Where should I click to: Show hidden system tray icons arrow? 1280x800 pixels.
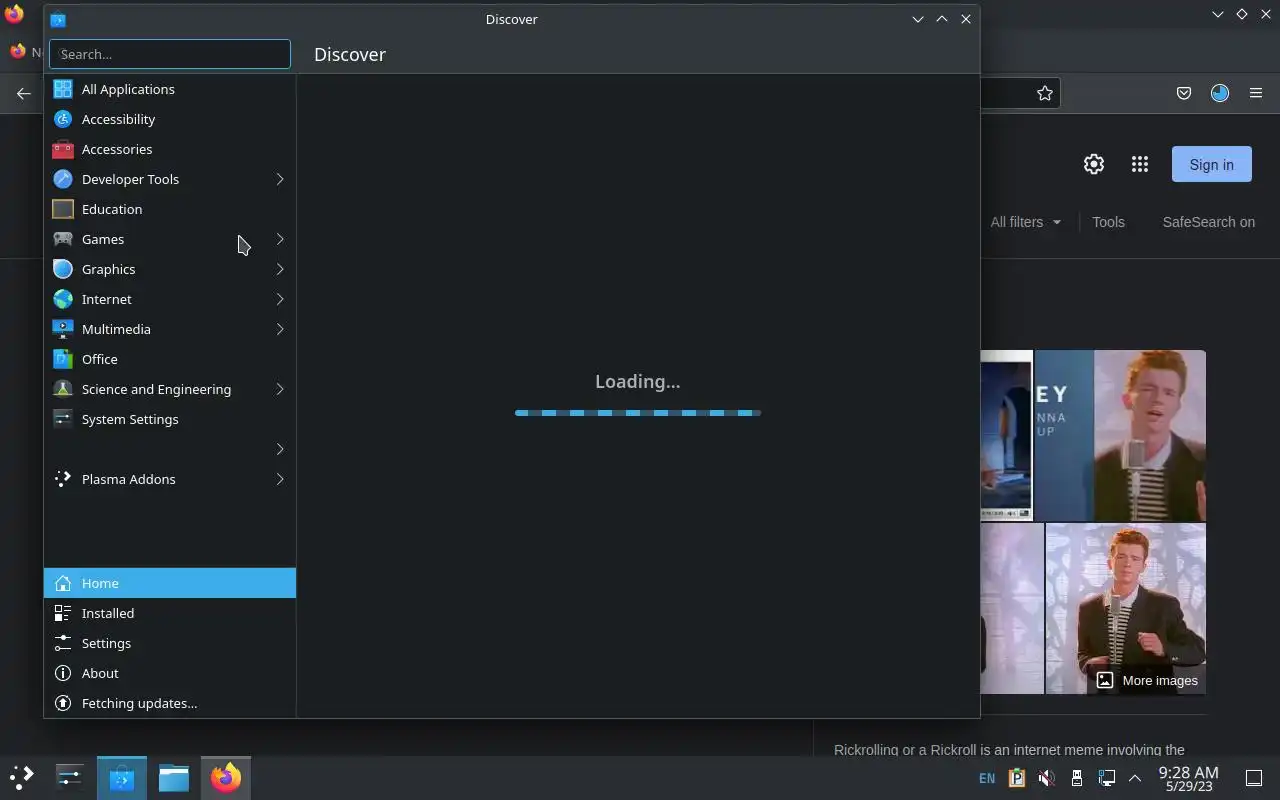pyautogui.click(x=1135, y=778)
